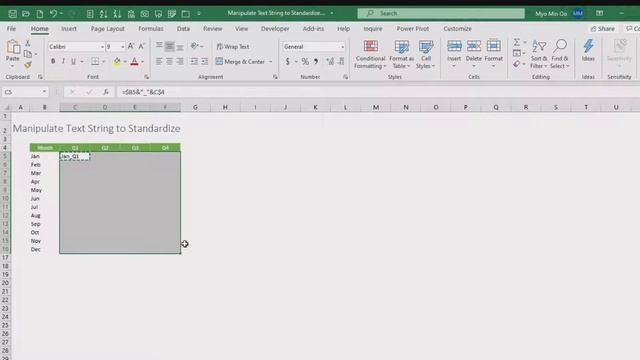Open Number group dialog launcher
This screenshot has height=360, width=640.
(345, 77)
